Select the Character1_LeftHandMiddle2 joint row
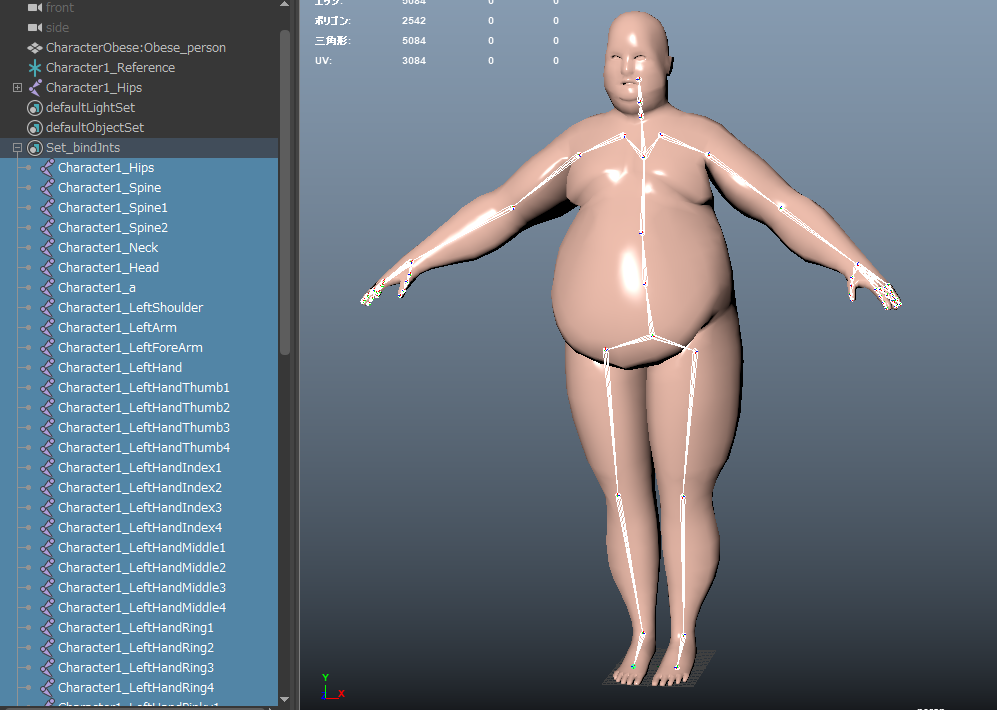The image size is (997, 710). point(139,568)
